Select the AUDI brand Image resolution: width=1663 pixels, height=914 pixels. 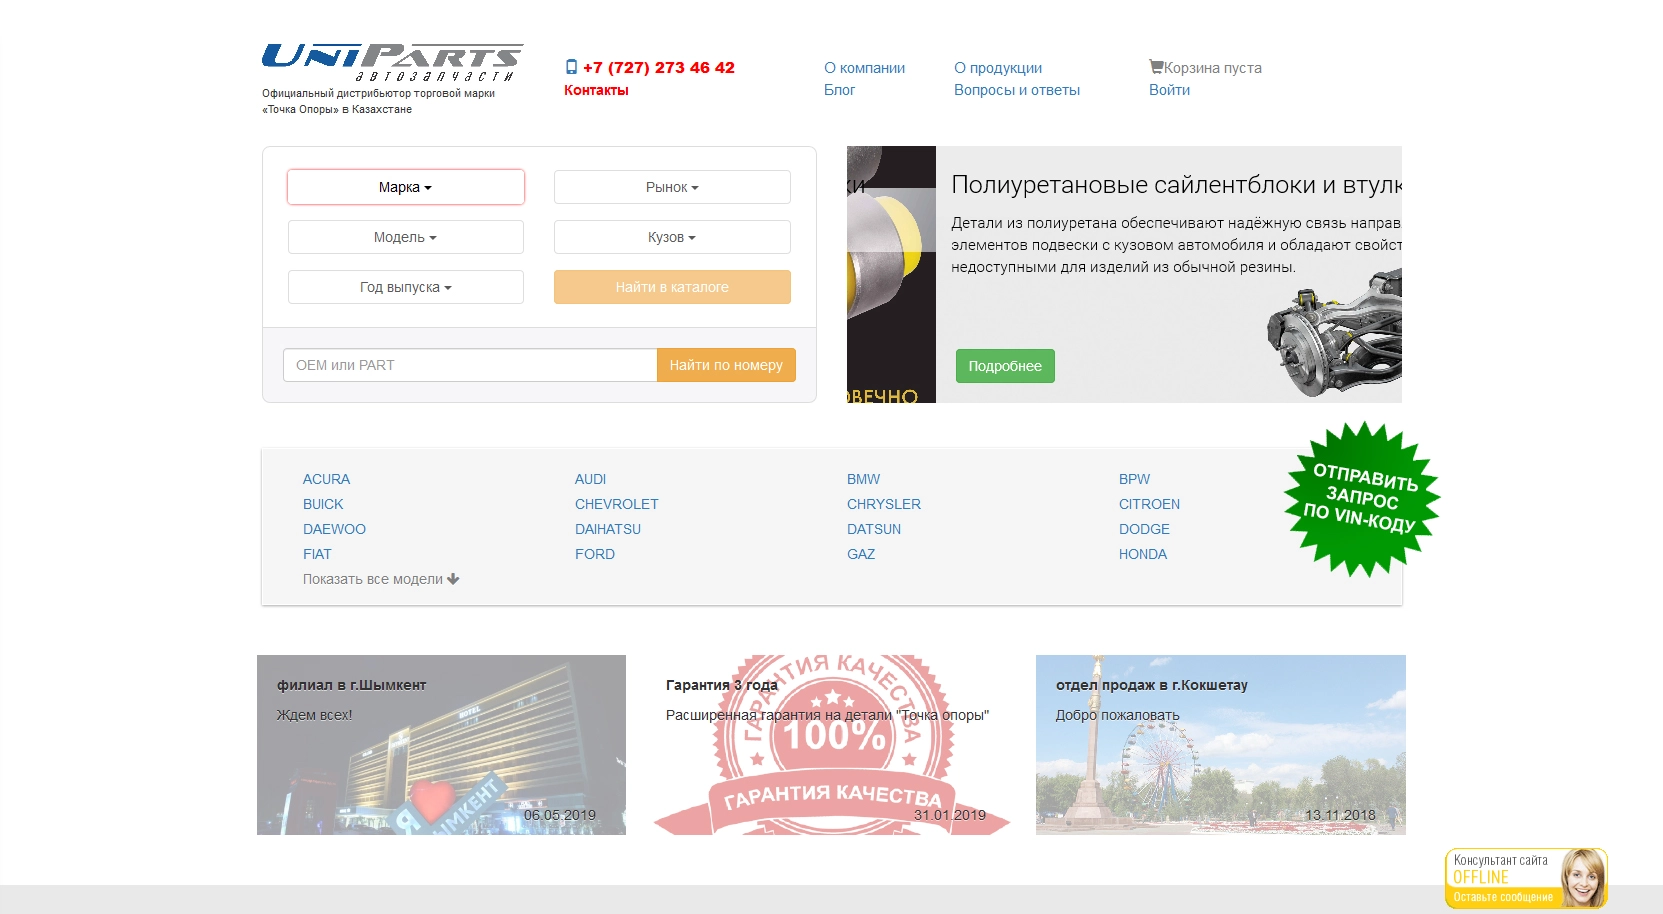pyautogui.click(x=590, y=479)
